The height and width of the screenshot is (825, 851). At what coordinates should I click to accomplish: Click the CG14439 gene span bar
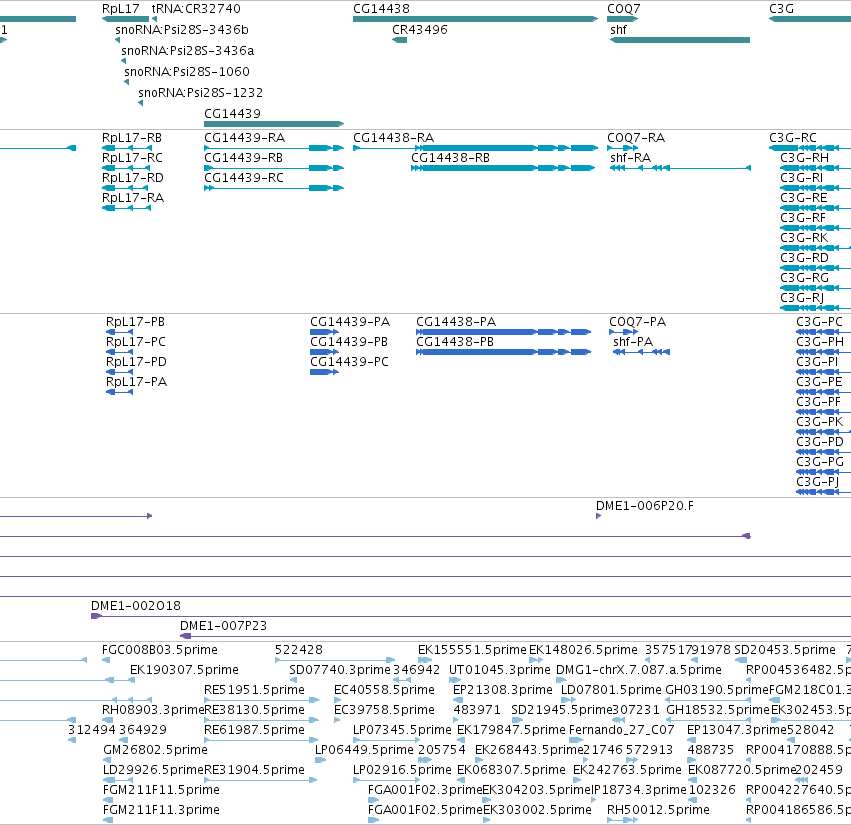(x=274, y=124)
